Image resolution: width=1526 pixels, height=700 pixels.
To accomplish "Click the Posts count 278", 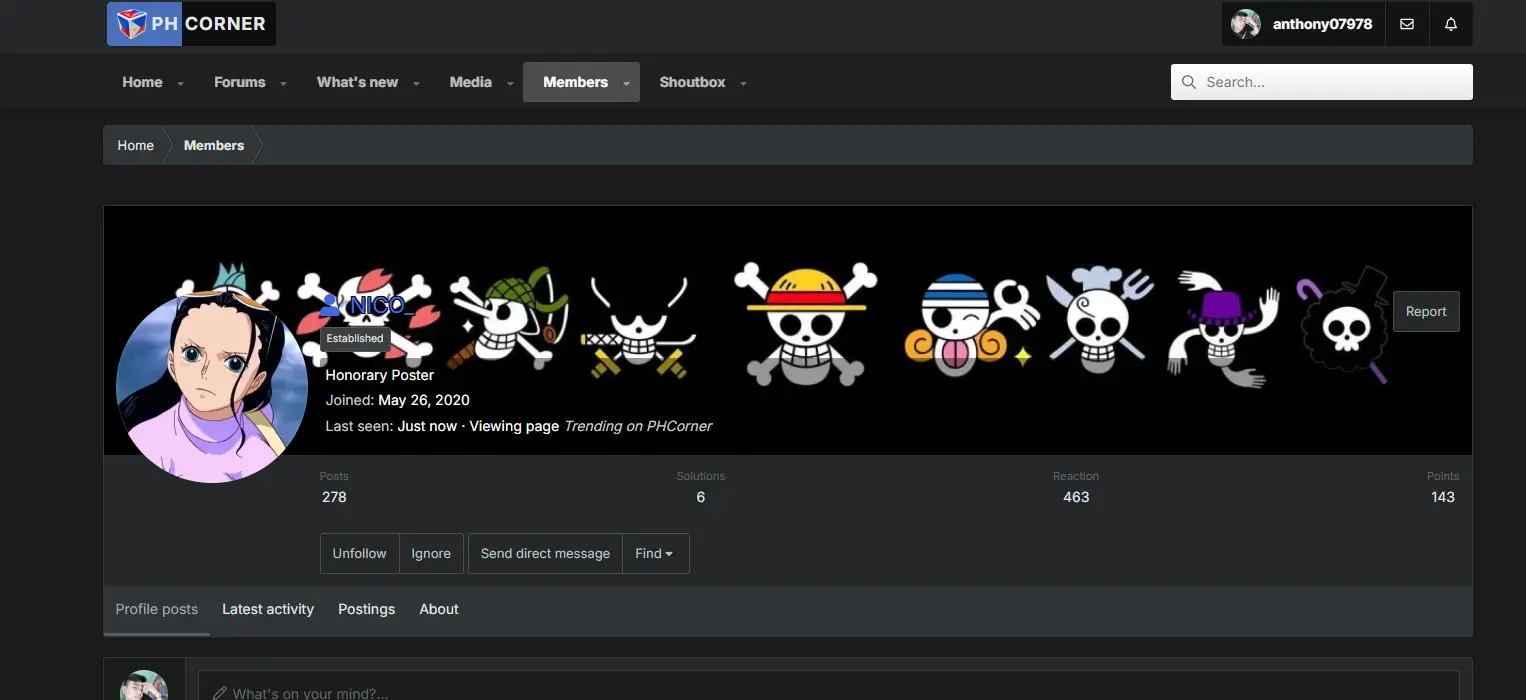I will point(334,497).
